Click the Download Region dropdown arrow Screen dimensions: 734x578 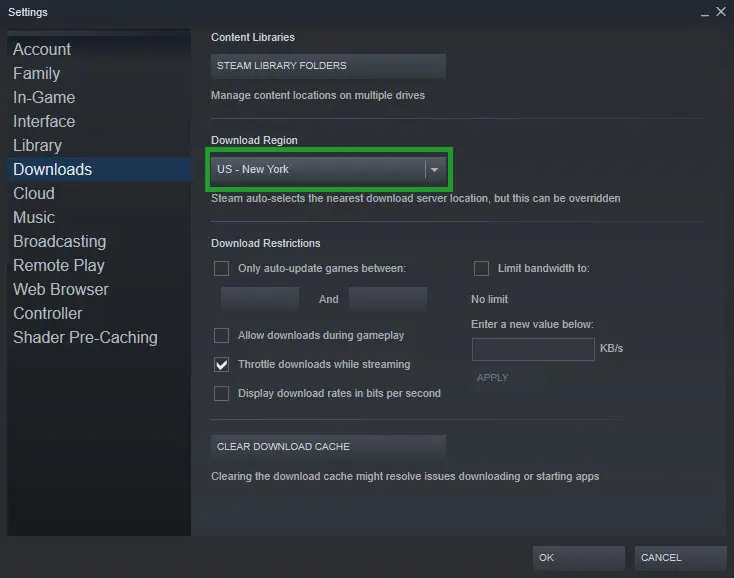click(x=434, y=169)
